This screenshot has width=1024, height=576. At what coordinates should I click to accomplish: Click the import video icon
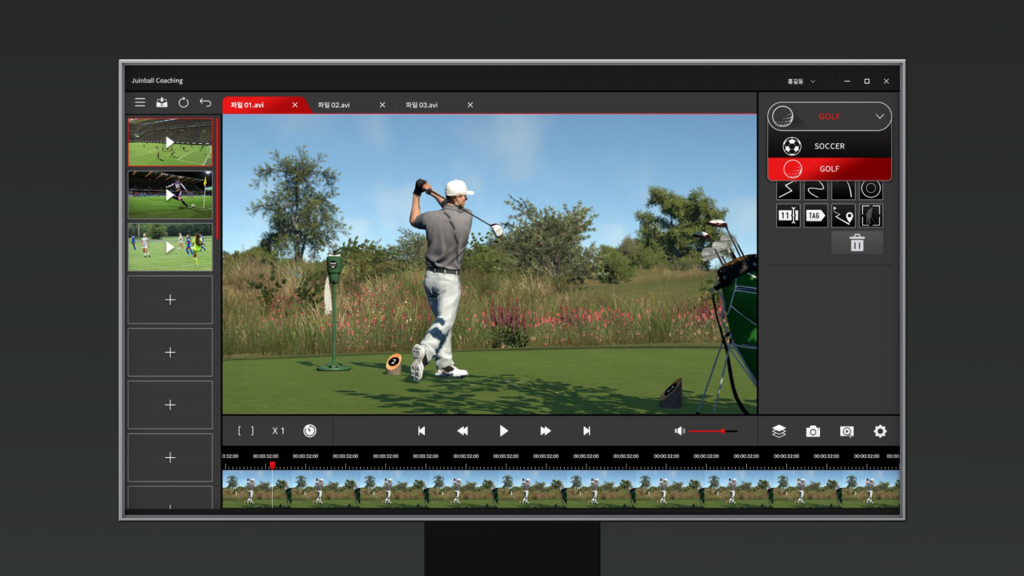tap(162, 103)
